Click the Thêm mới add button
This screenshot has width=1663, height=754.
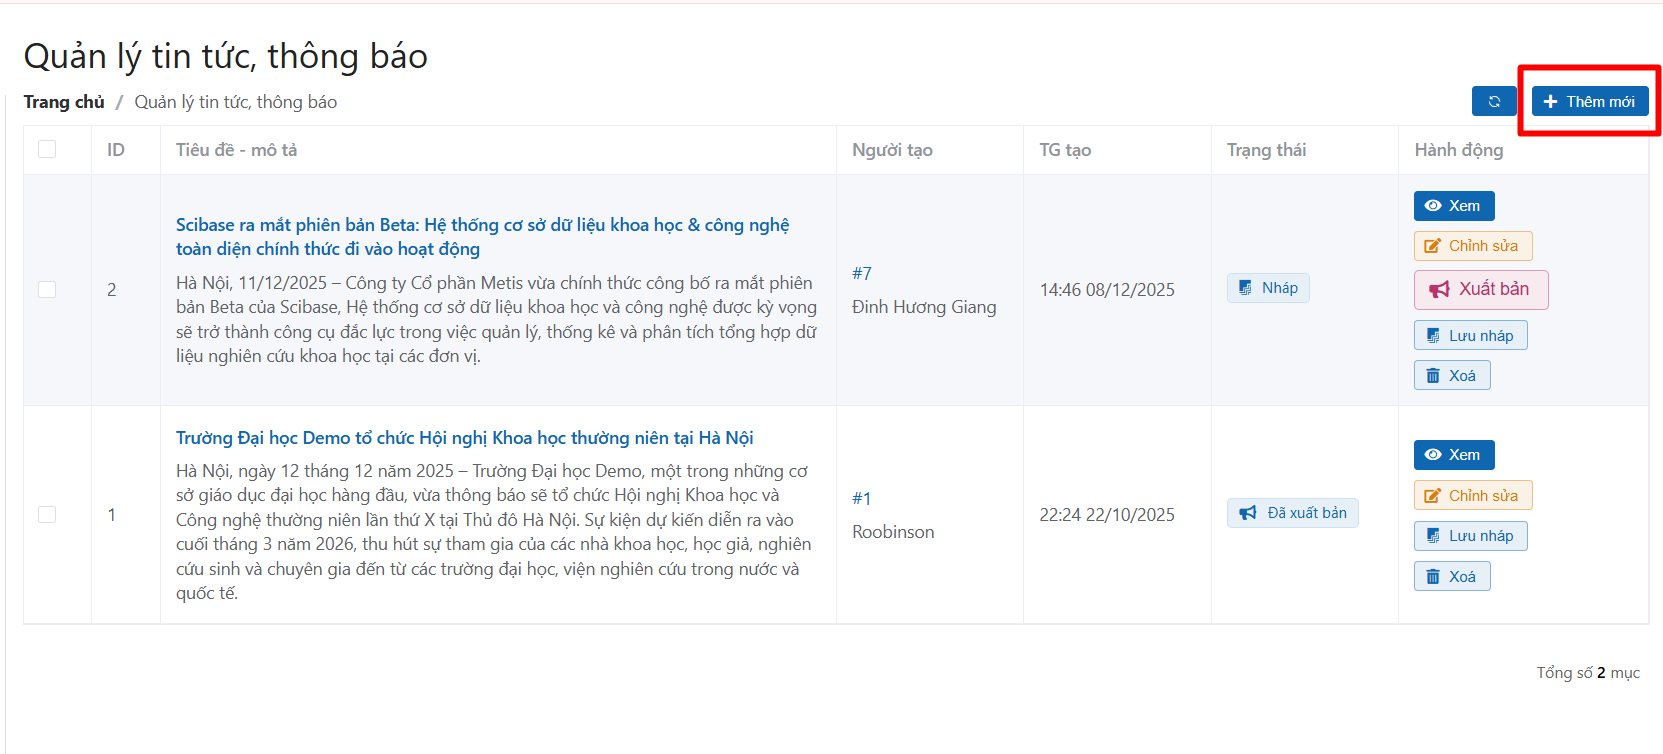(1589, 101)
